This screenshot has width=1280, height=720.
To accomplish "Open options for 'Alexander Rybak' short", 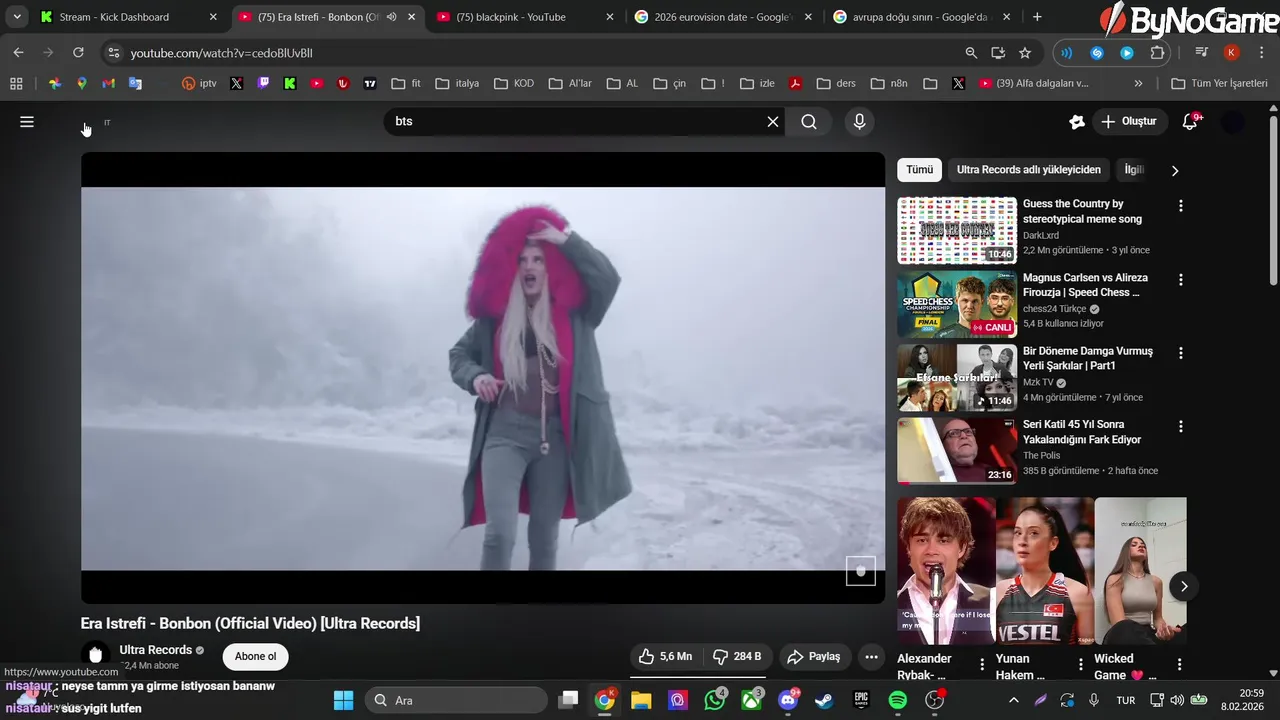I will 982,664.
